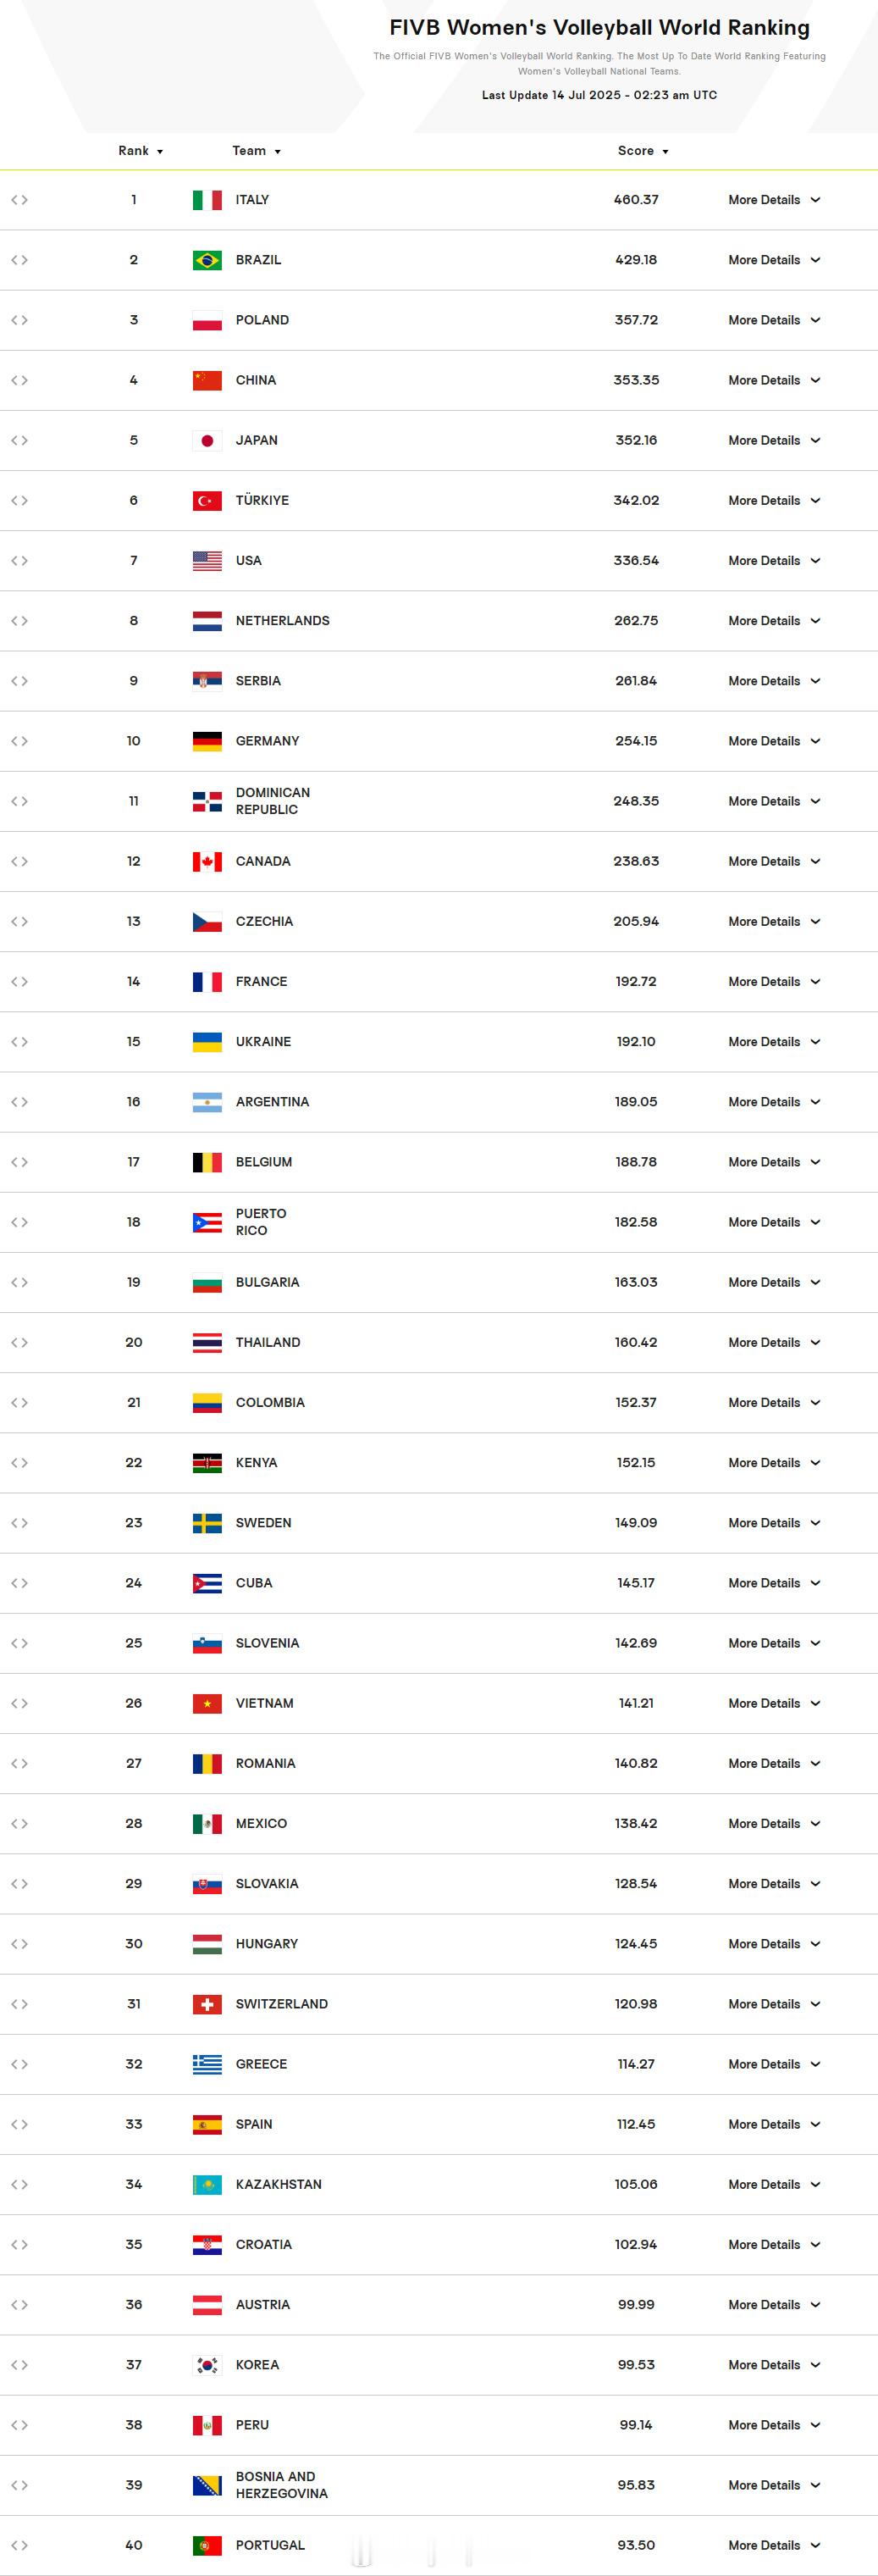Expand More Details for China
Image resolution: width=878 pixels, height=2576 pixels.
[774, 380]
